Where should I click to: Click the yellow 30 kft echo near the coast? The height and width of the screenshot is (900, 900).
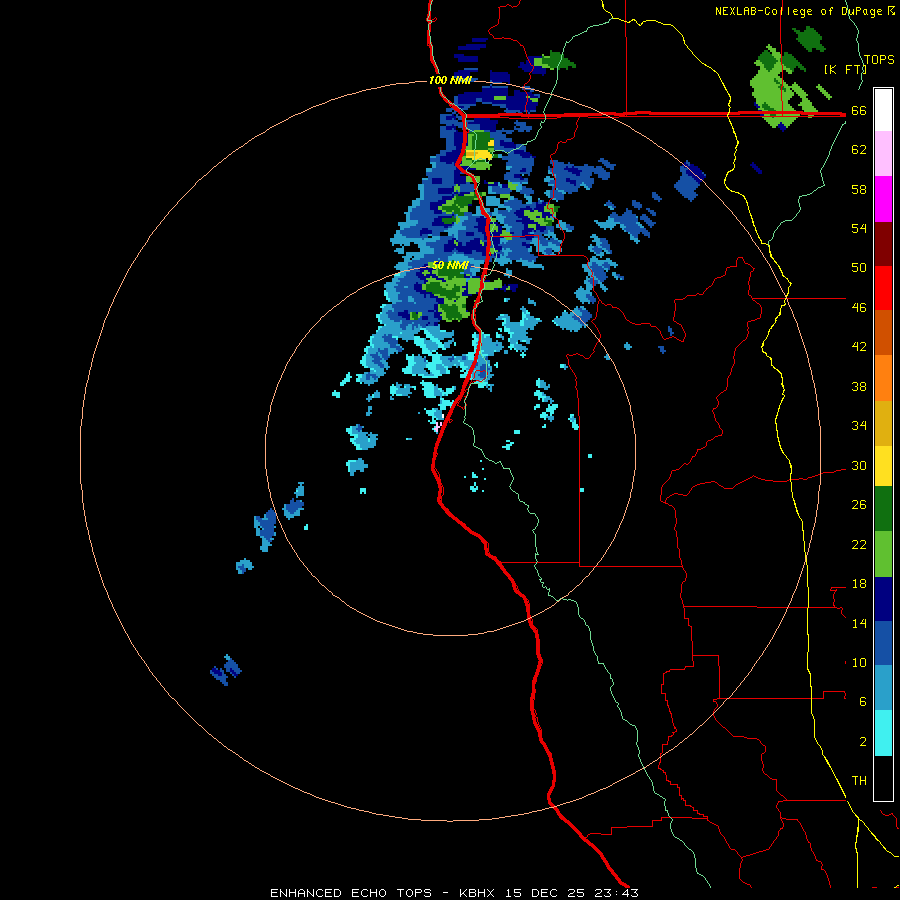(x=478, y=154)
